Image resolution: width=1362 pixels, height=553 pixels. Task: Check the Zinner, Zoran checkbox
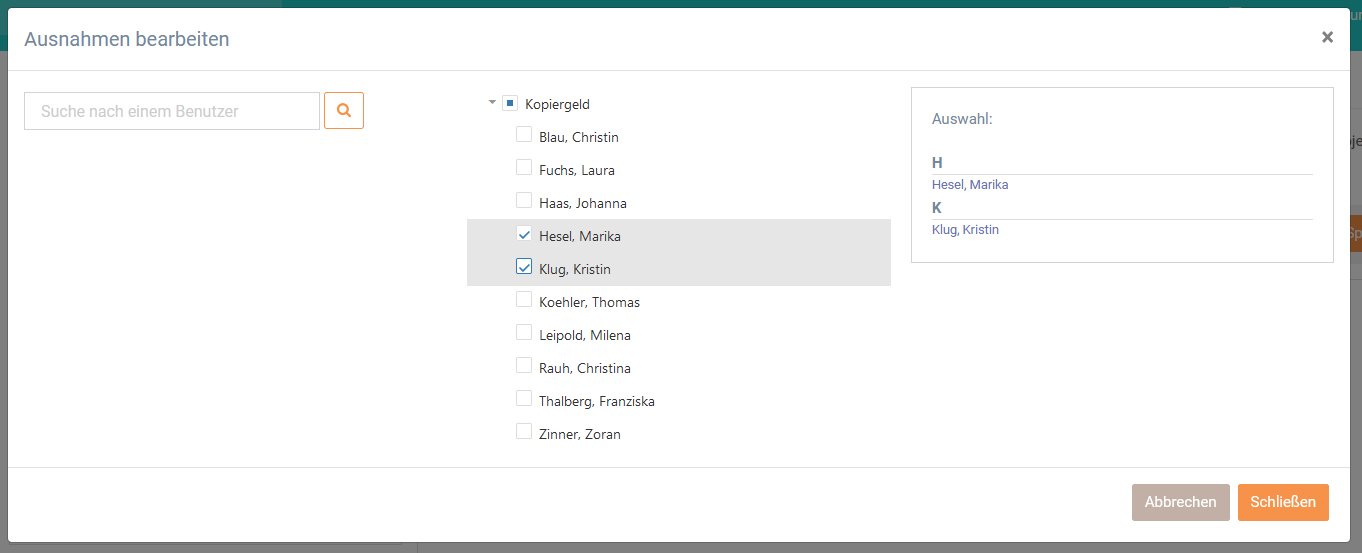pyautogui.click(x=524, y=432)
